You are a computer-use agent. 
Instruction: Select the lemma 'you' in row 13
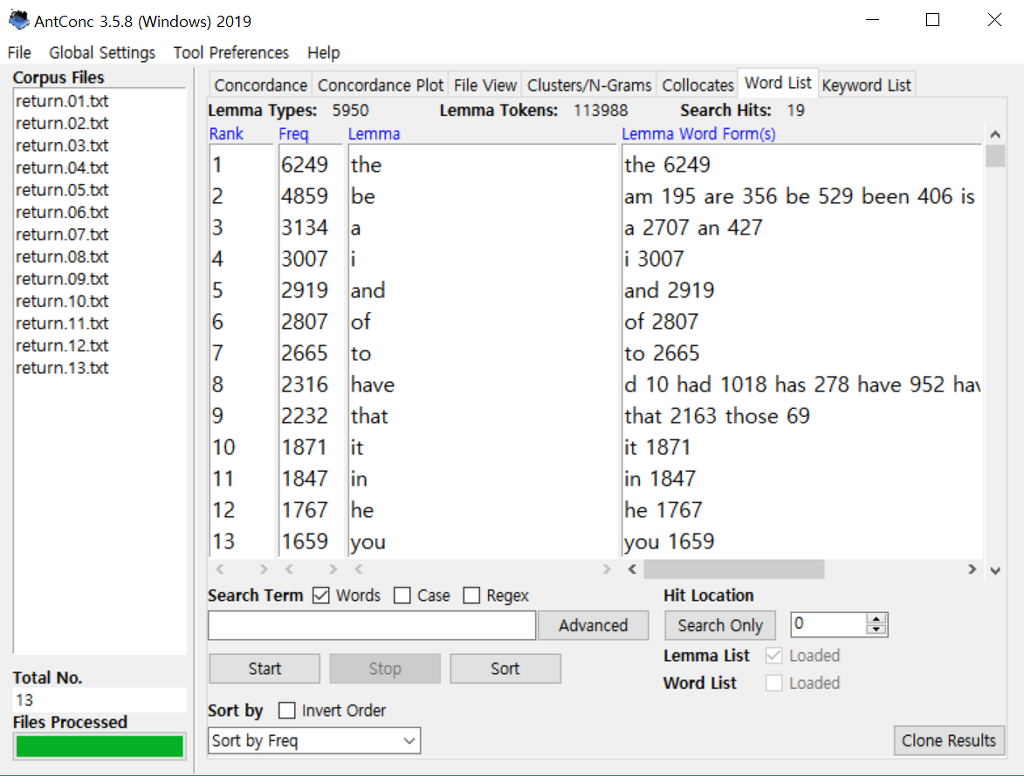[x=368, y=542]
